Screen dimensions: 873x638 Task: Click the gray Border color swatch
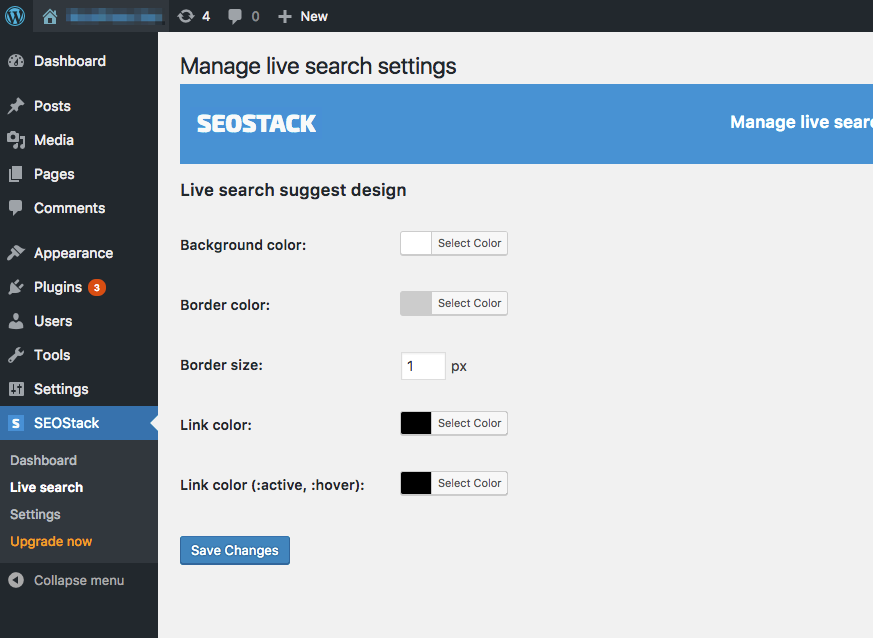coord(416,303)
